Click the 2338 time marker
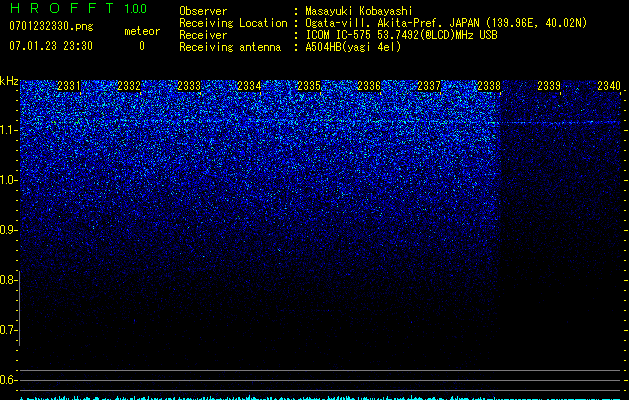The height and width of the screenshot is (400, 629). [x=489, y=85]
